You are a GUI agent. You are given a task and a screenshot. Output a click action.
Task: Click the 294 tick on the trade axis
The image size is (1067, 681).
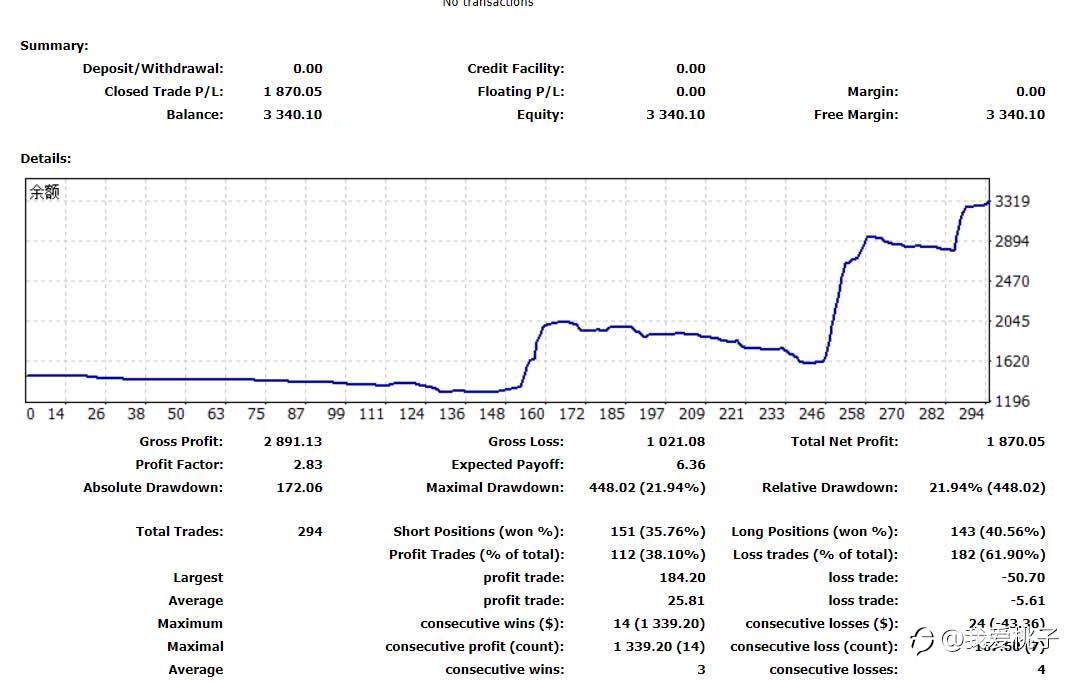point(971,414)
